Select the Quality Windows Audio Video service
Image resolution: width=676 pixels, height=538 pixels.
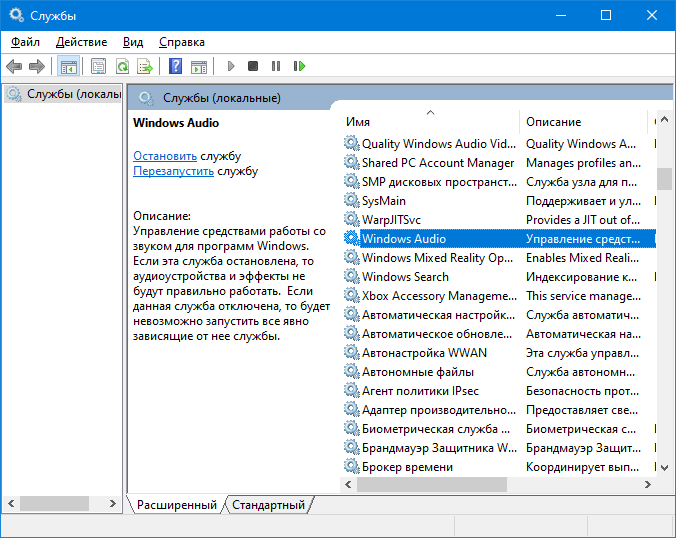tap(499, 144)
